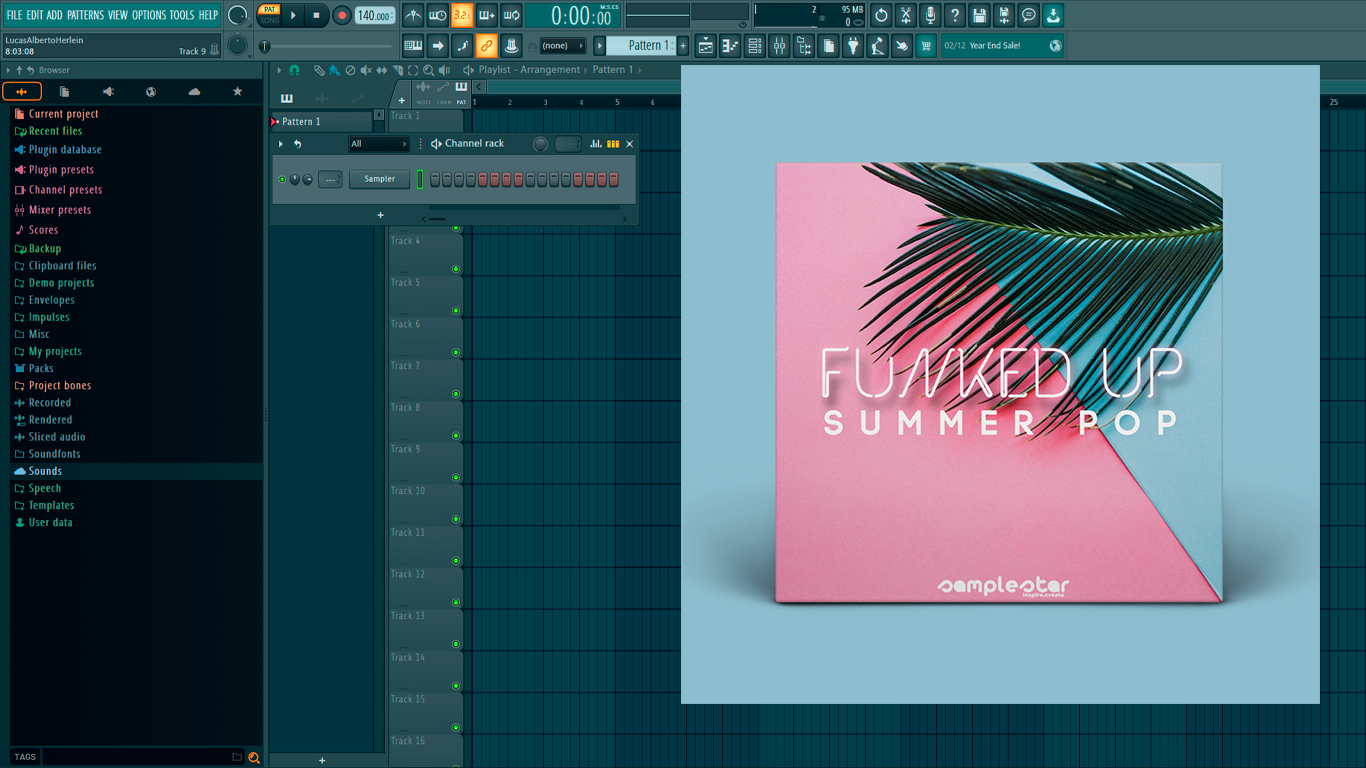Stop playback

[x=316, y=15]
